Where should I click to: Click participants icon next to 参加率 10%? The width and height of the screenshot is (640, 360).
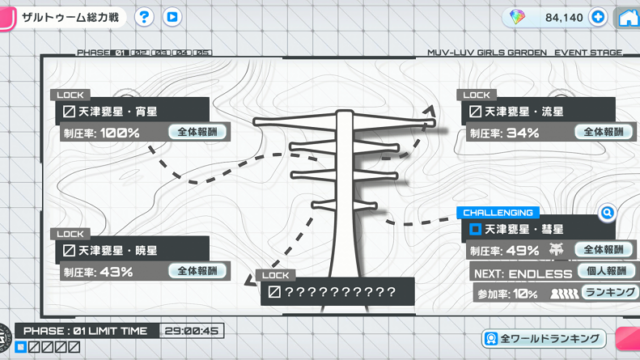click(564, 294)
